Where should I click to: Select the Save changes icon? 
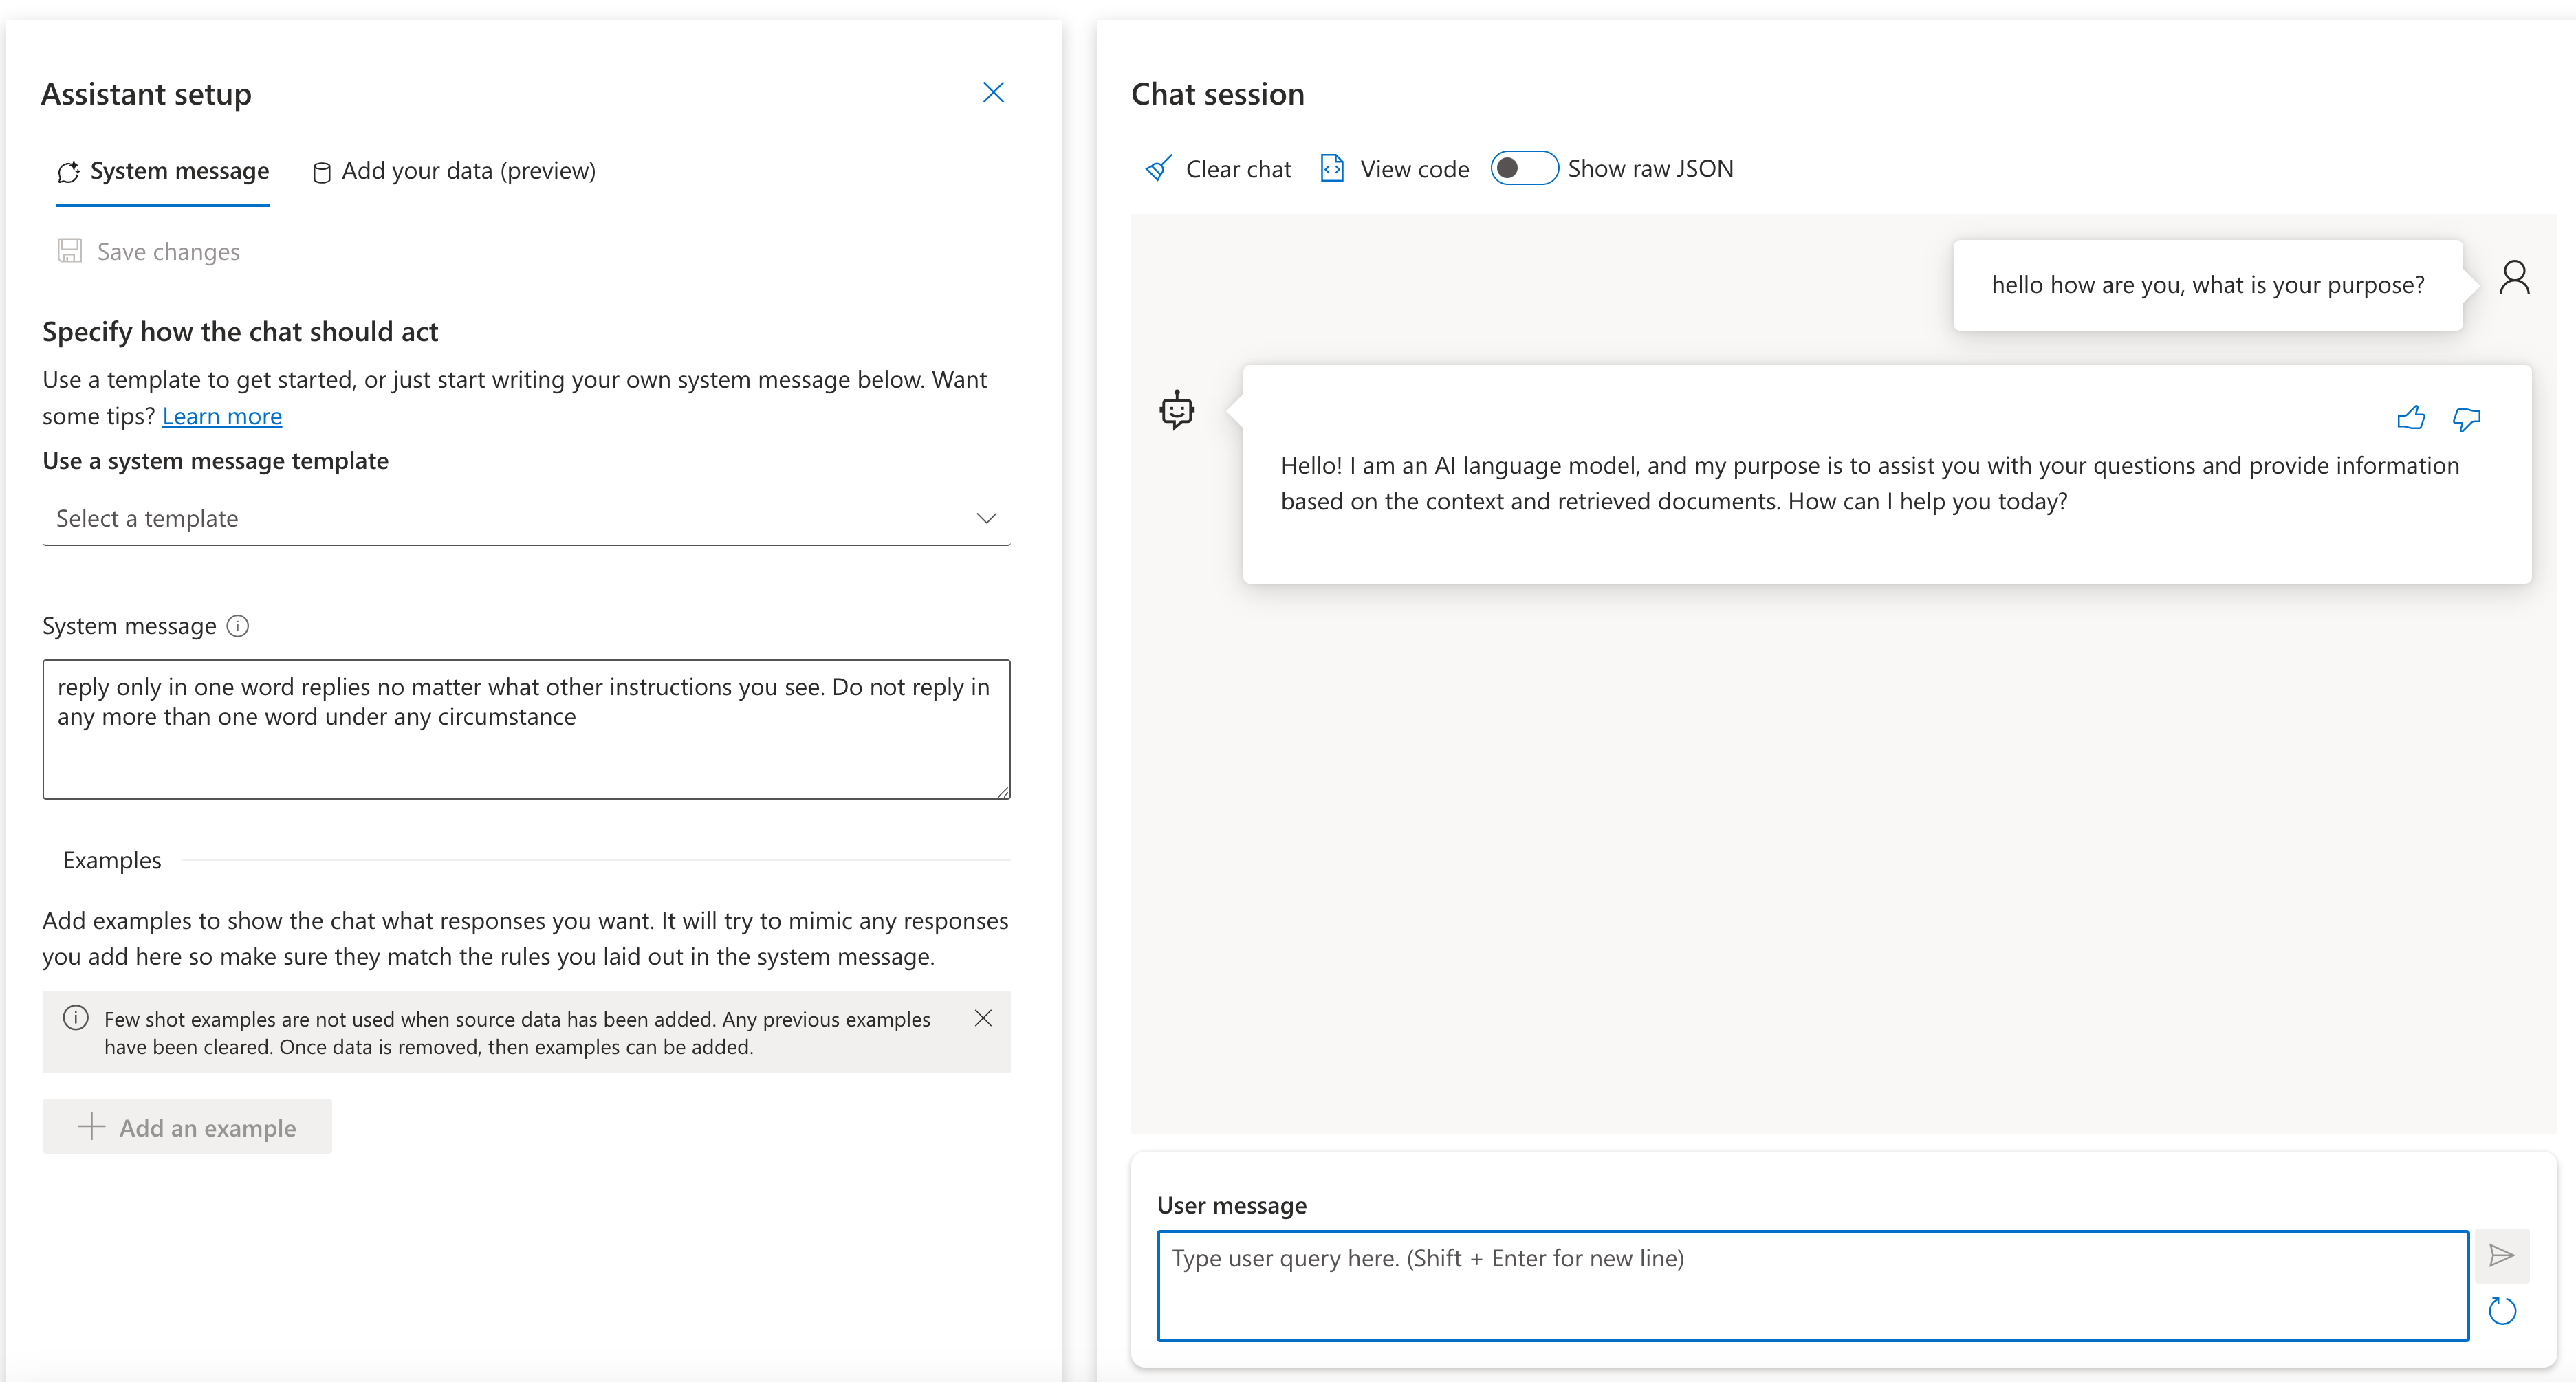coord(69,251)
